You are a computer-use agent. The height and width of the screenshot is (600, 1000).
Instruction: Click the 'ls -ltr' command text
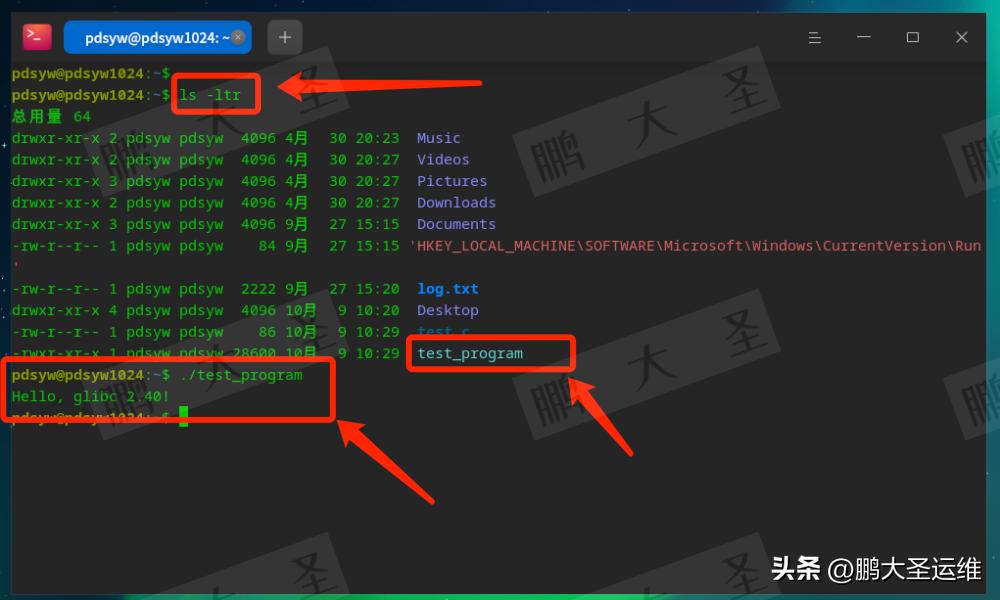(210, 95)
